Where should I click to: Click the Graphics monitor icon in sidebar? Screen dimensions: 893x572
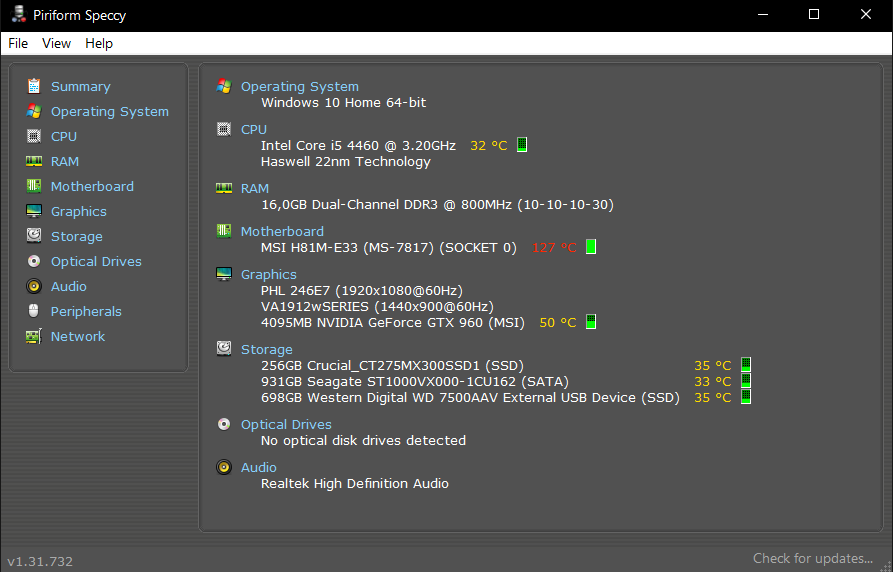pyautogui.click(x=34, y=211)
